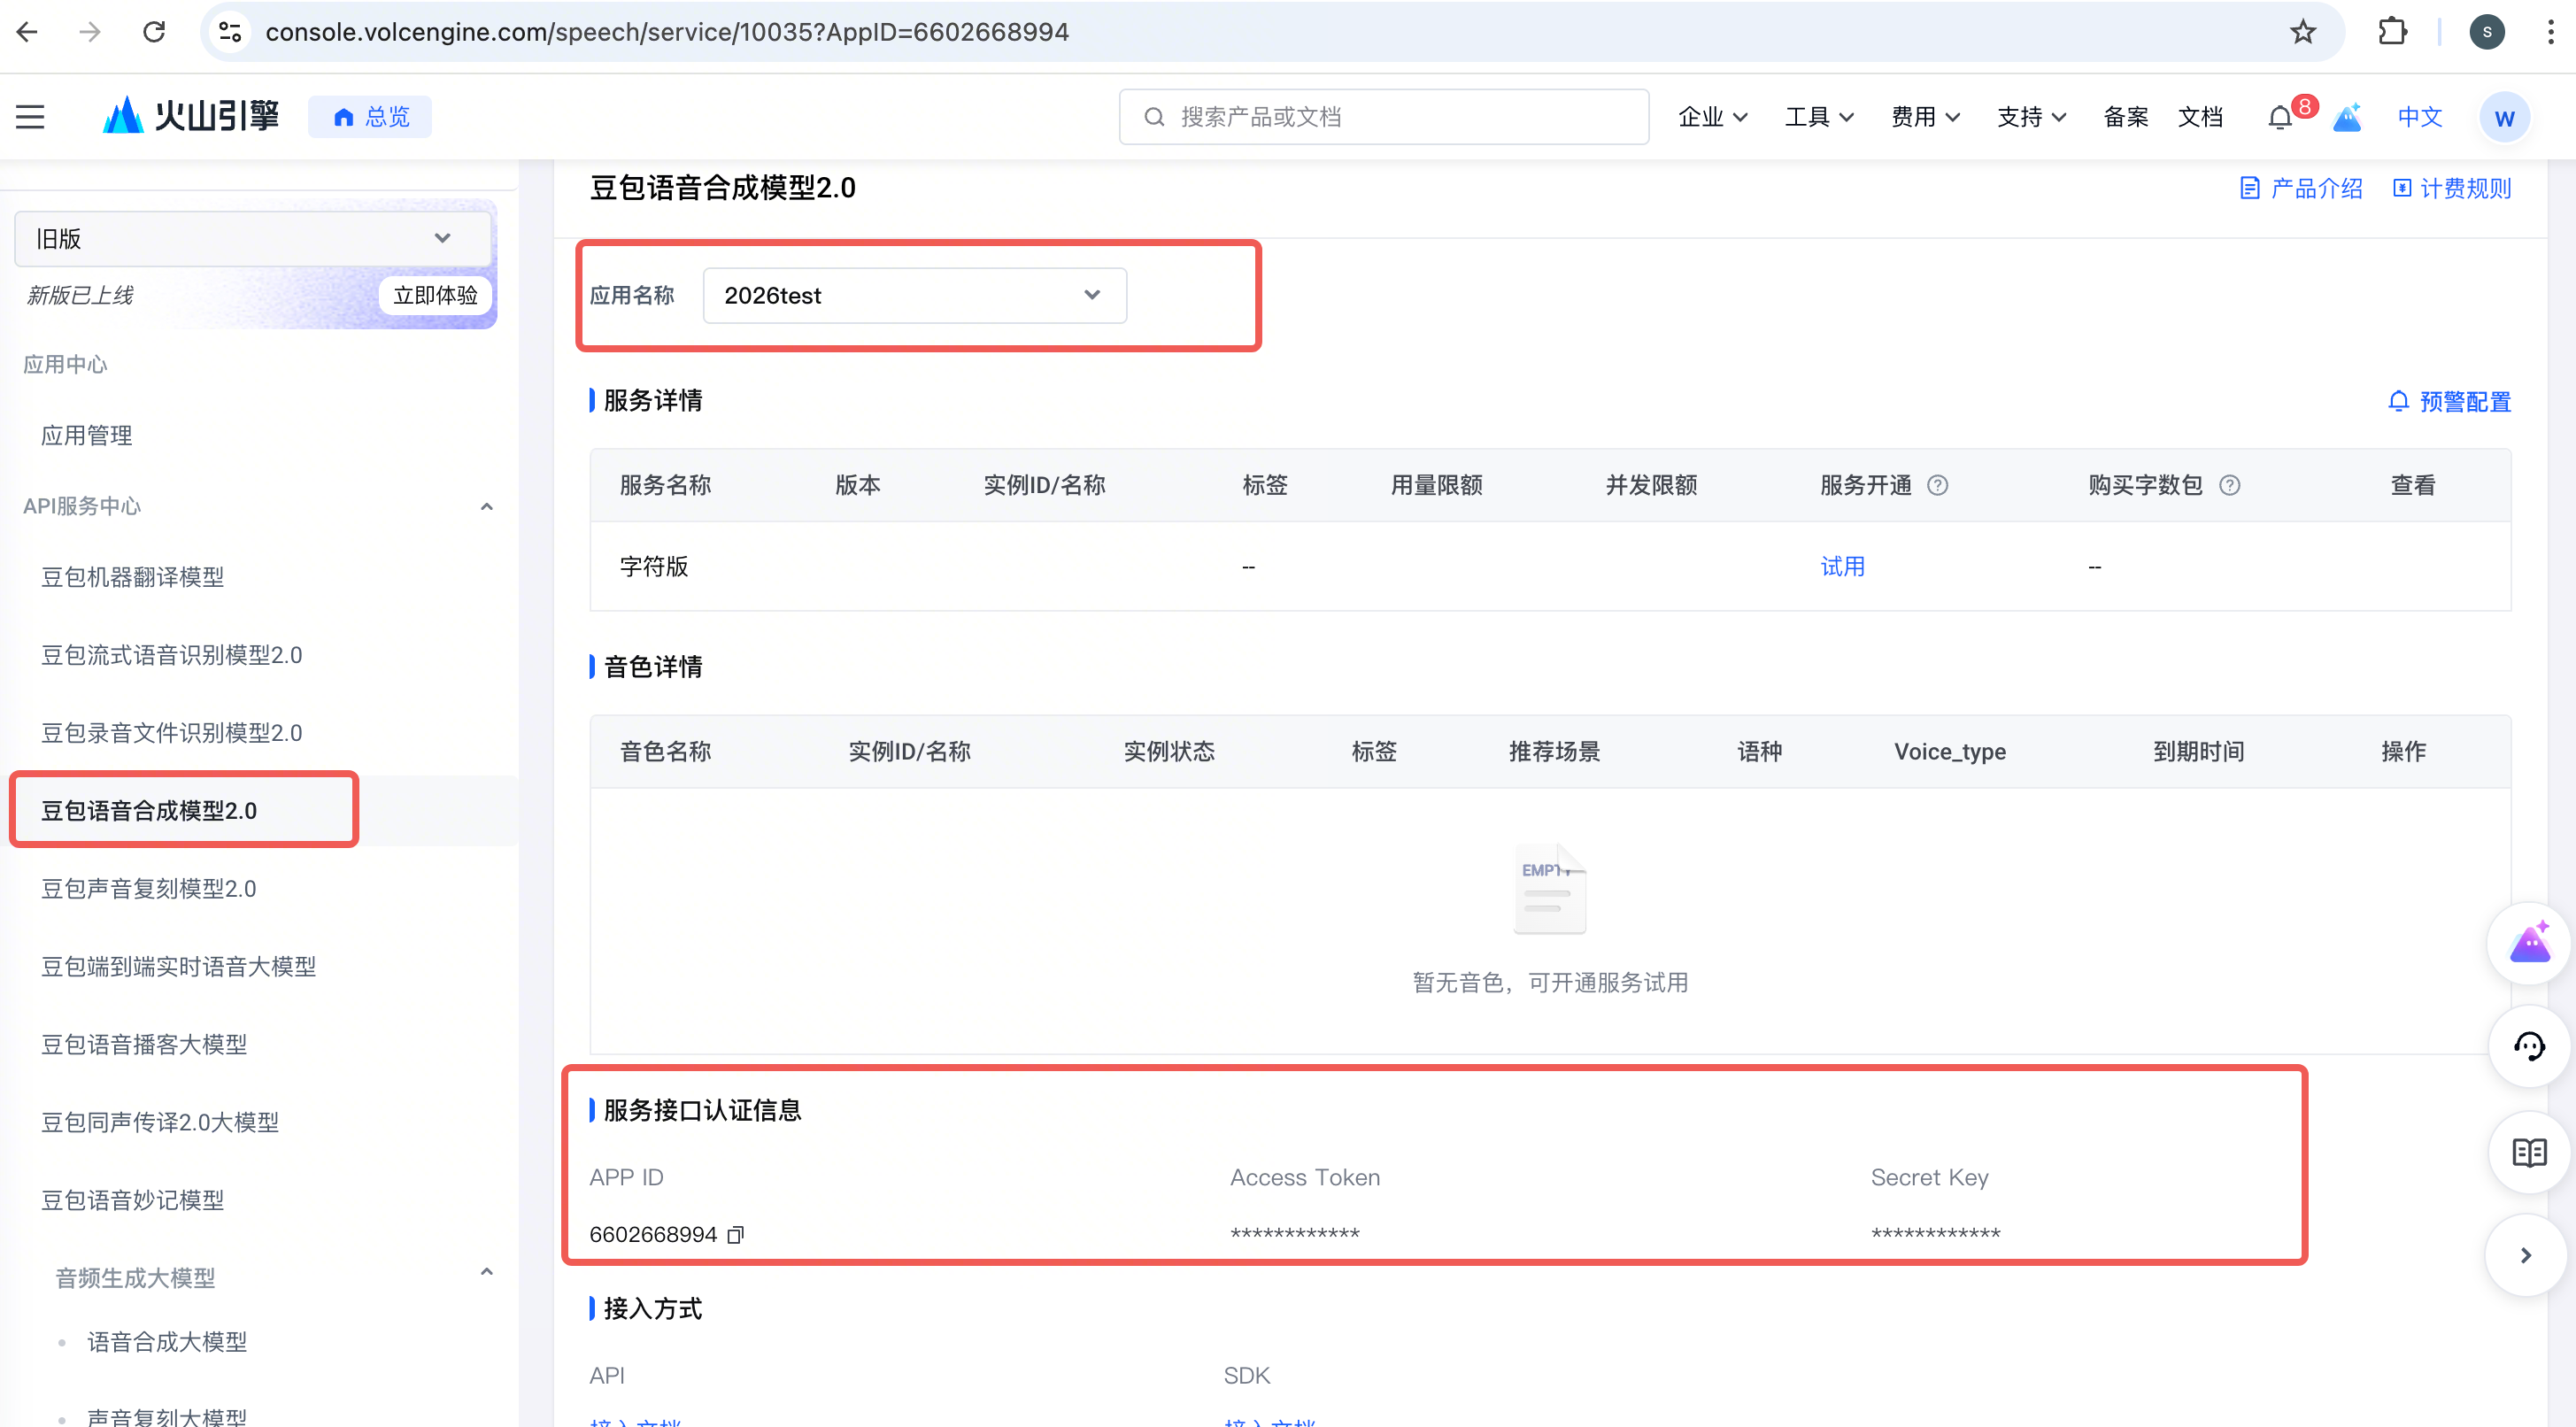Select 豆包语音合成模型2.0 in the sidebar
2576x1427 pixels.
[149, 811]
